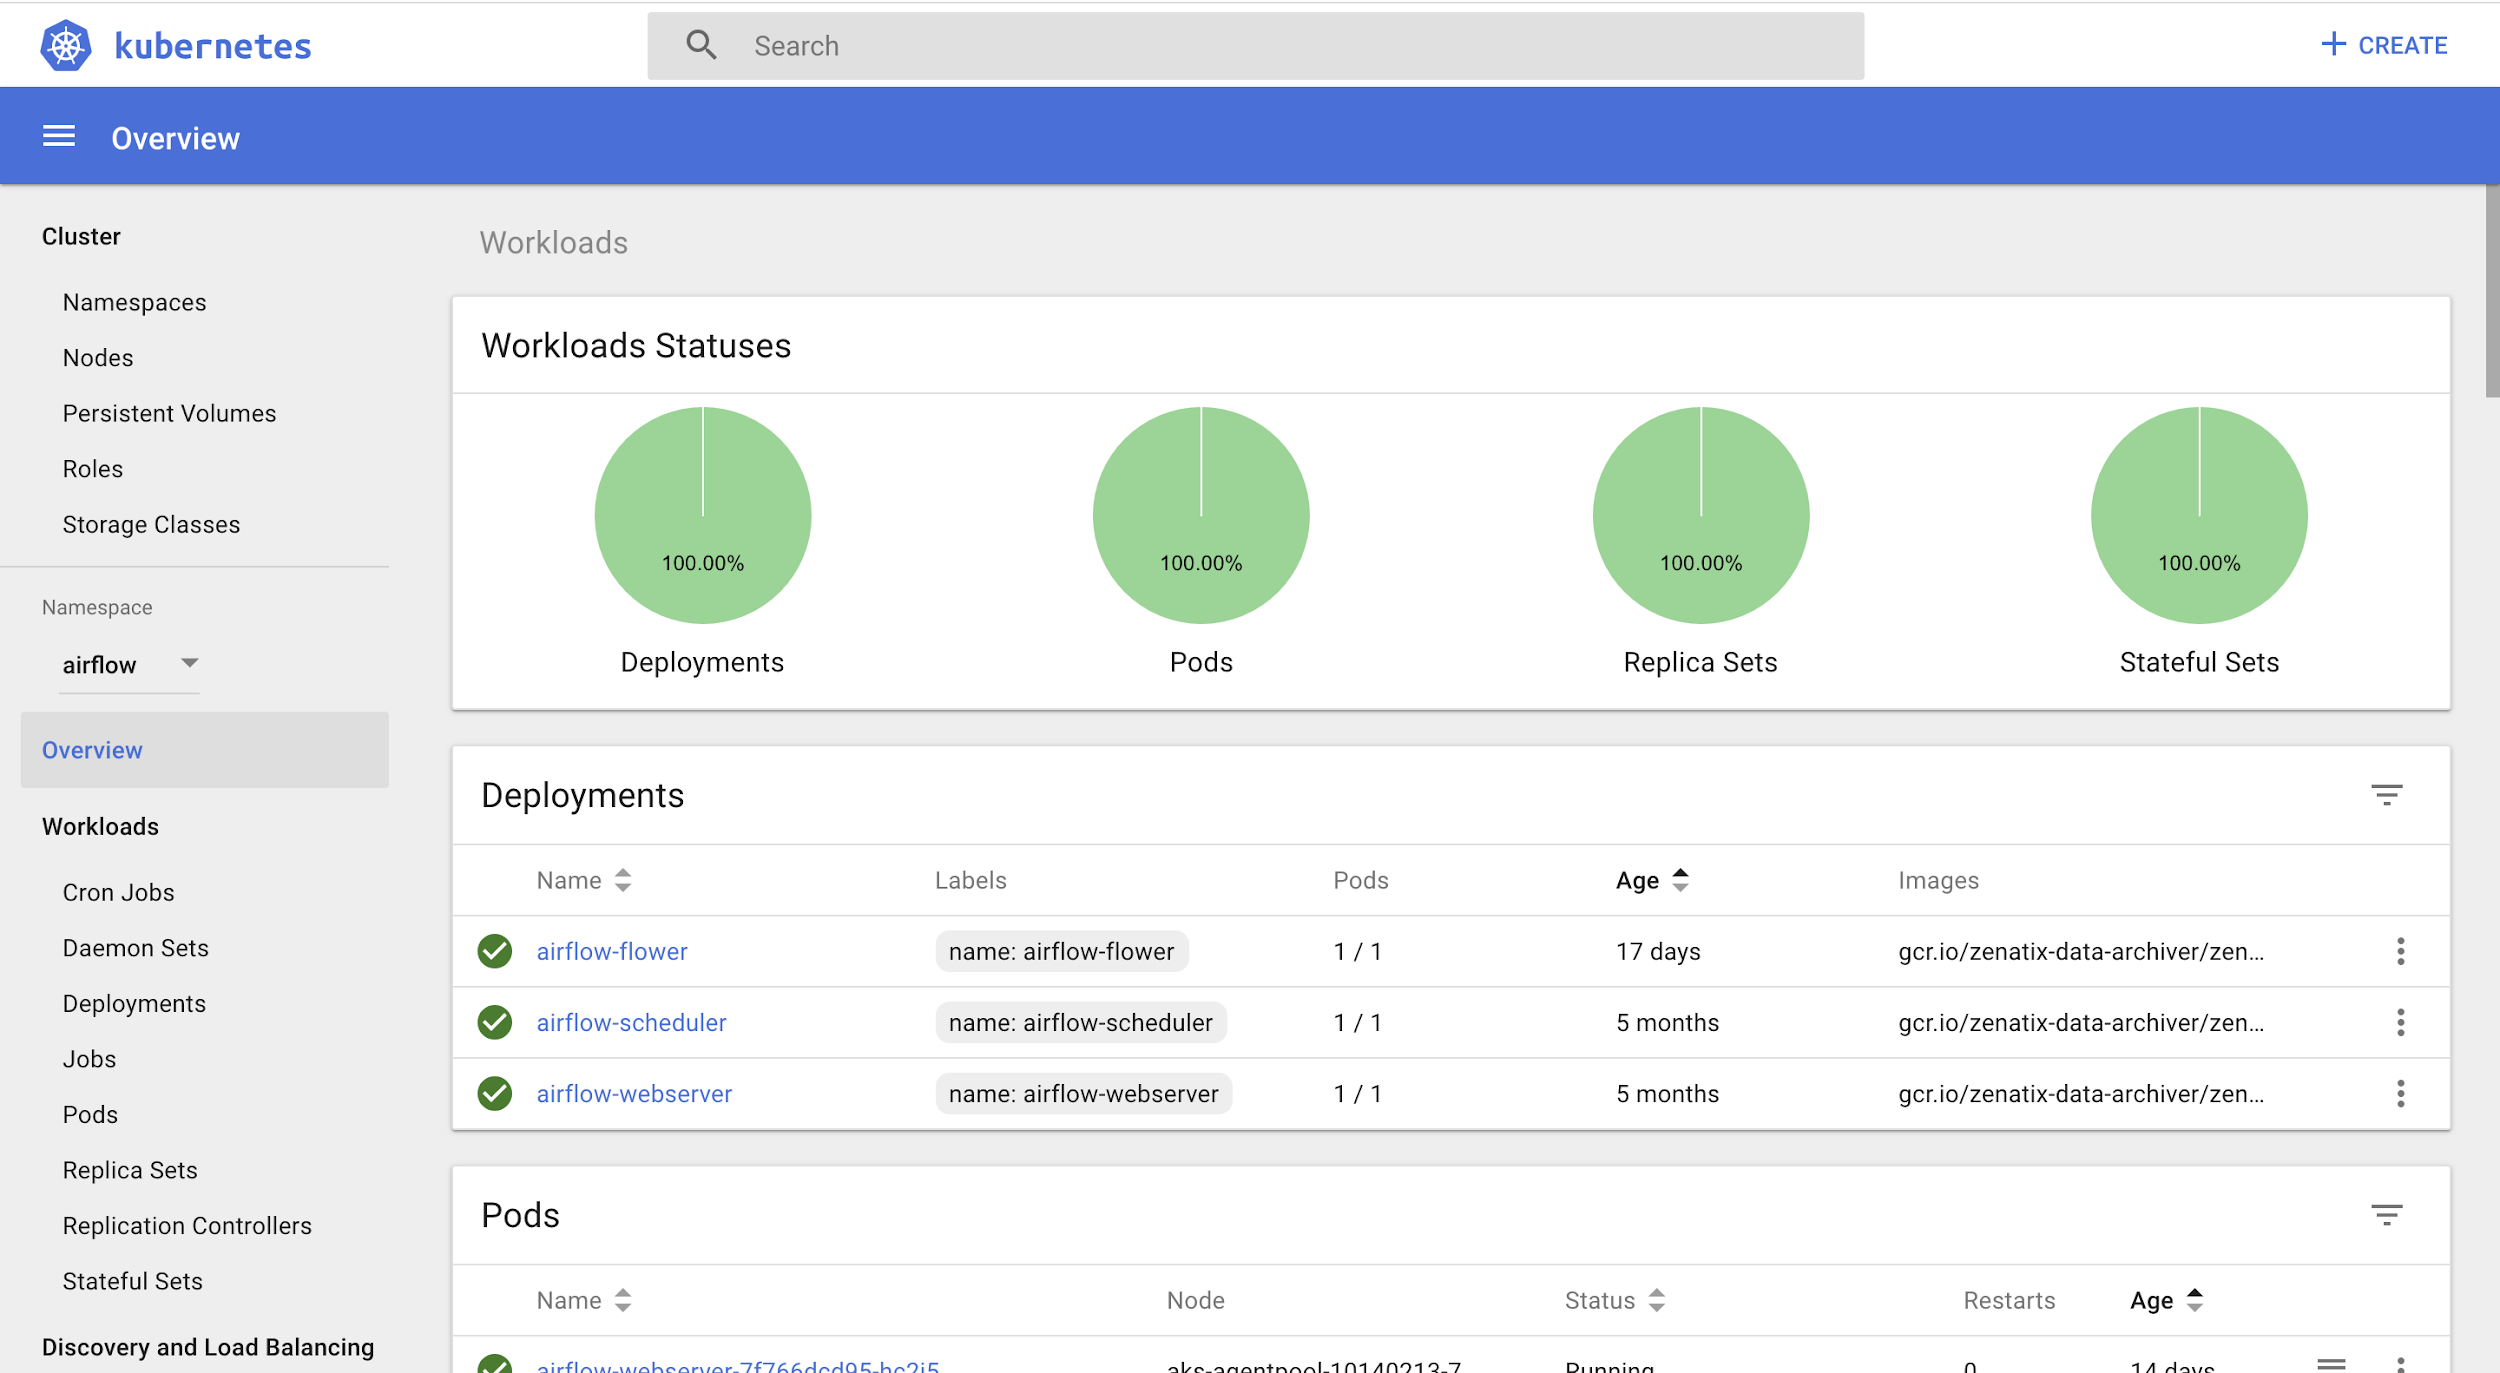Screen dimensions: 2500x1373
Task: Select the airflow-webserver deployment link
Action: (x=634, y=1092)
